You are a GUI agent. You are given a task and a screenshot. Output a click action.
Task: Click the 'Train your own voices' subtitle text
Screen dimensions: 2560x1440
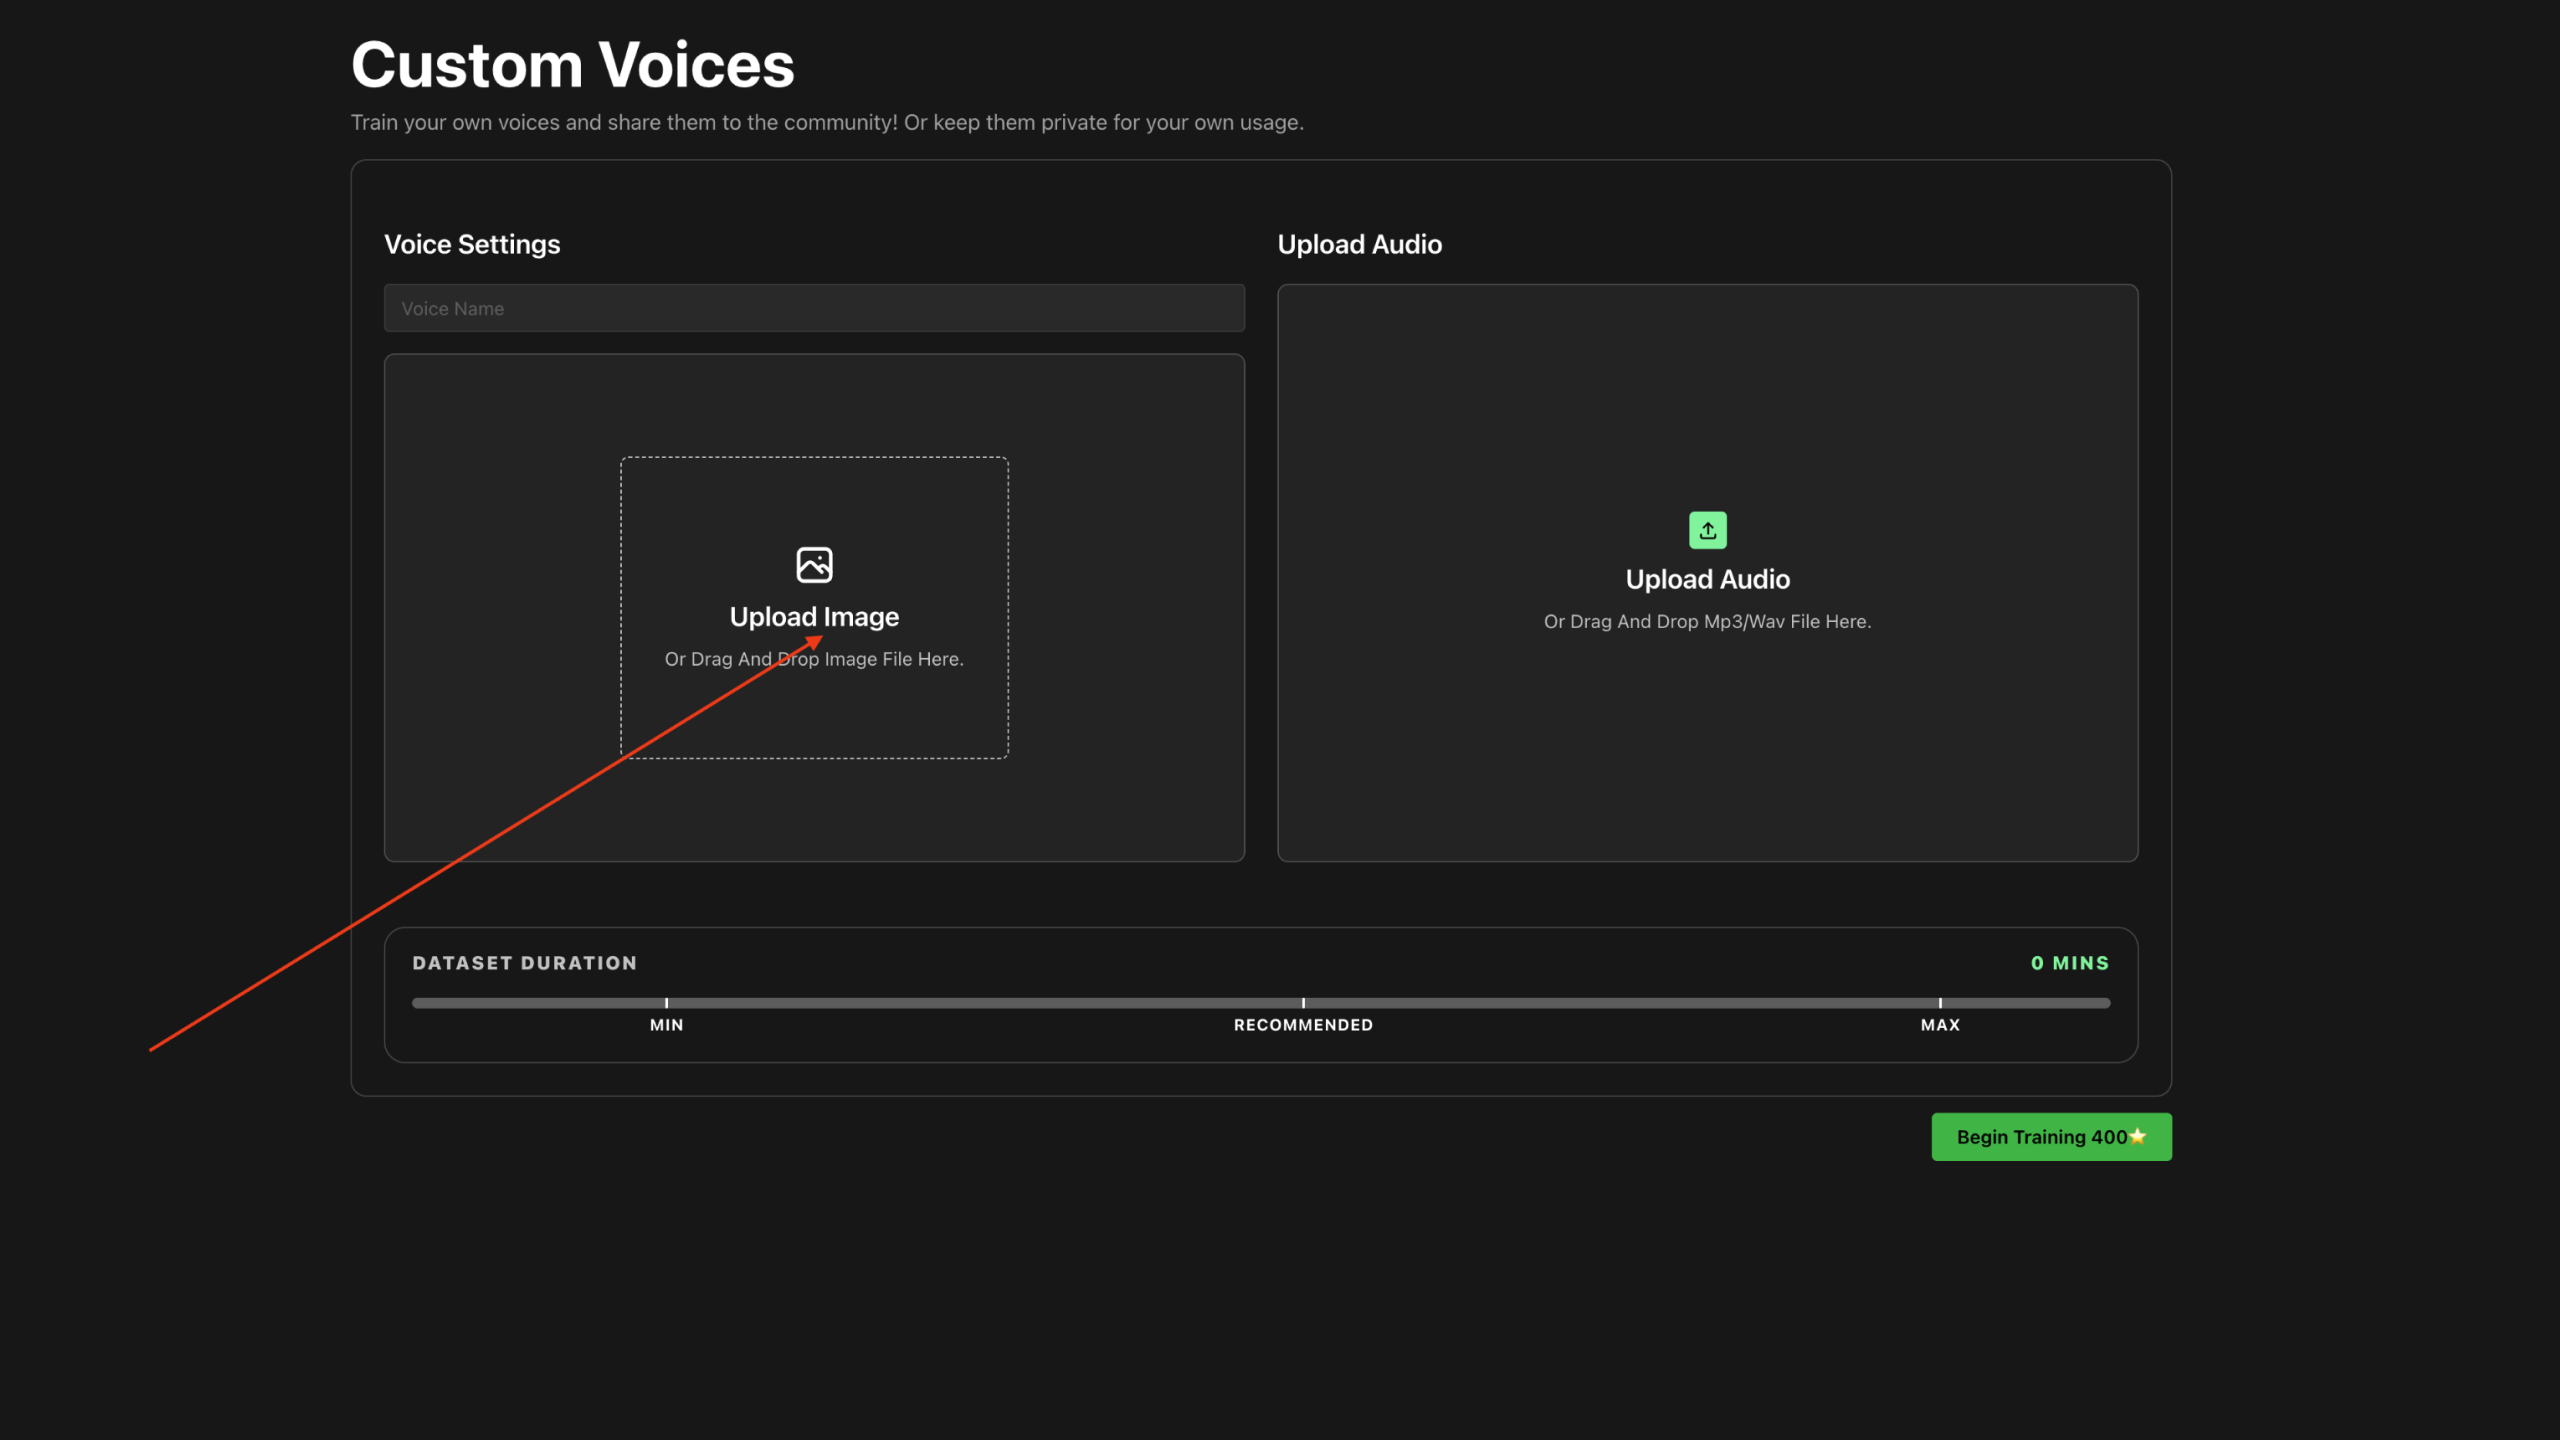(x=827, y=122)
